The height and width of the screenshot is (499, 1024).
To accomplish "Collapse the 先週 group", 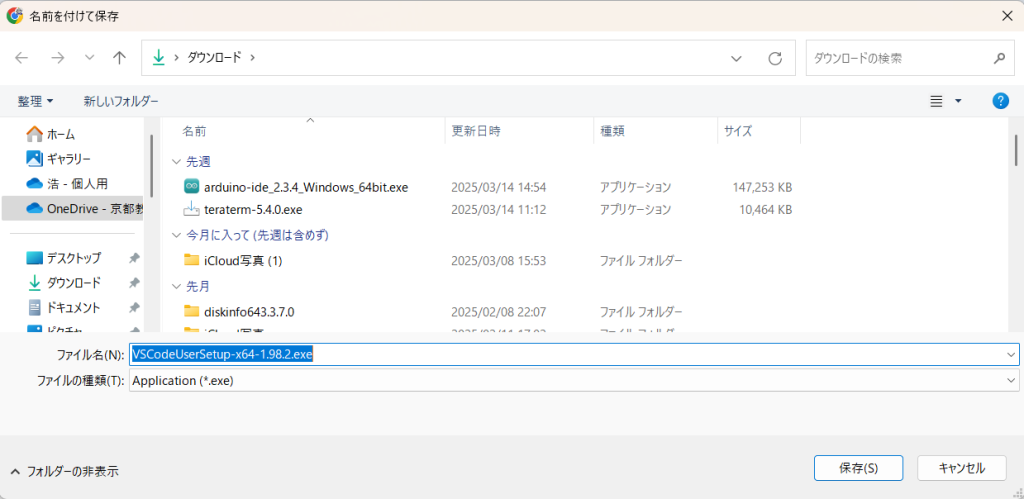I will [x=177, y=161].
